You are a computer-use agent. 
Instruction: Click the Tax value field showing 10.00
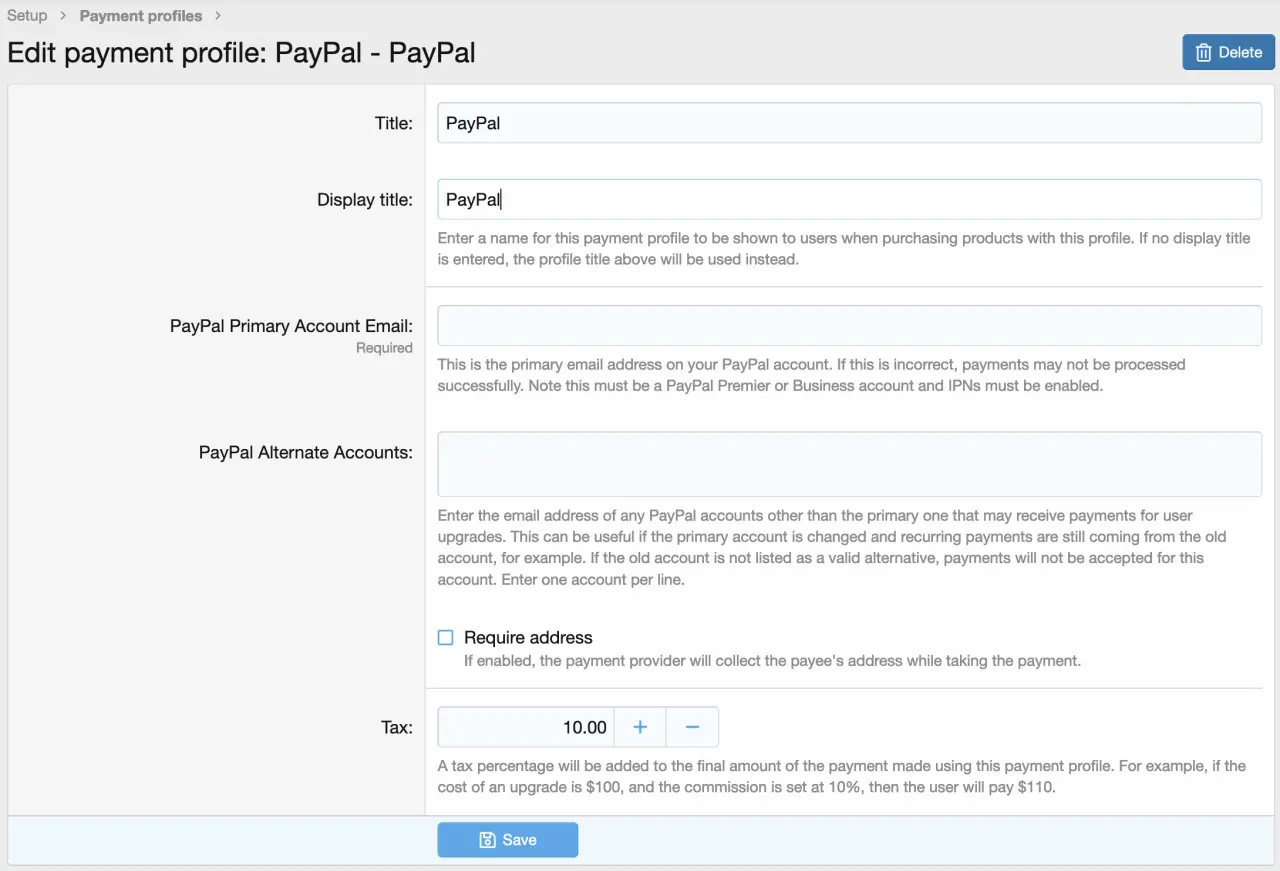coord(526,727)
